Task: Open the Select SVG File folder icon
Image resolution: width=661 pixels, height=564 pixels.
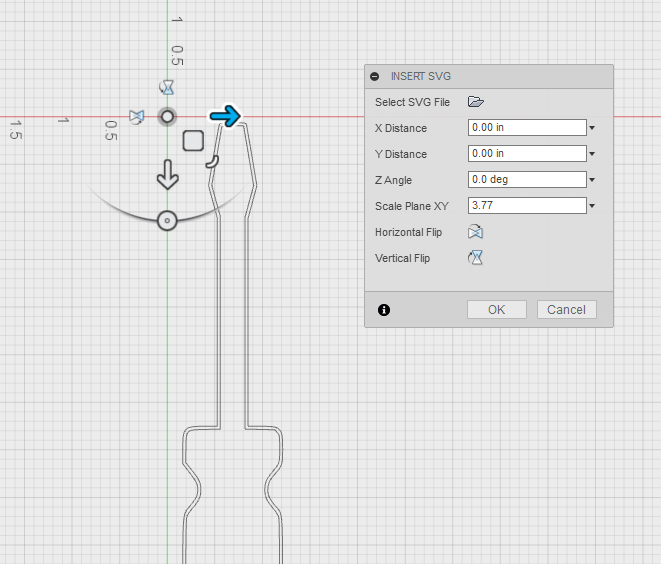Action: (476, 102)
